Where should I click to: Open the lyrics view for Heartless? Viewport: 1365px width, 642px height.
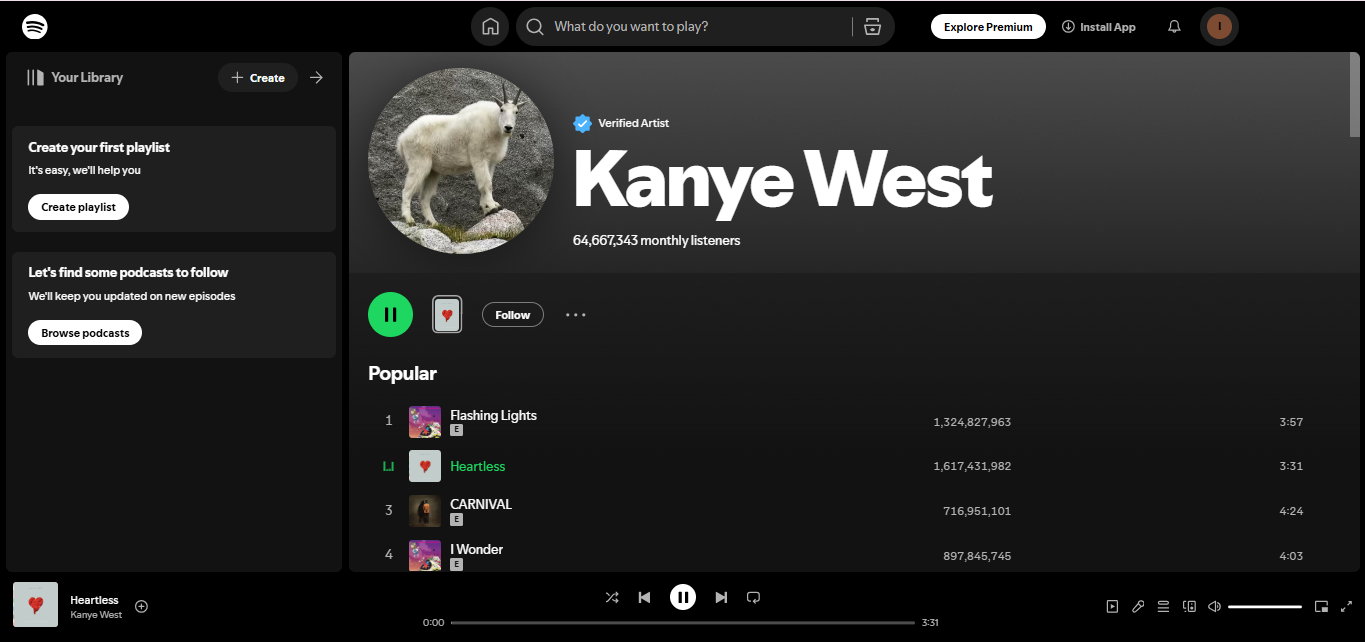[1138, 606]
